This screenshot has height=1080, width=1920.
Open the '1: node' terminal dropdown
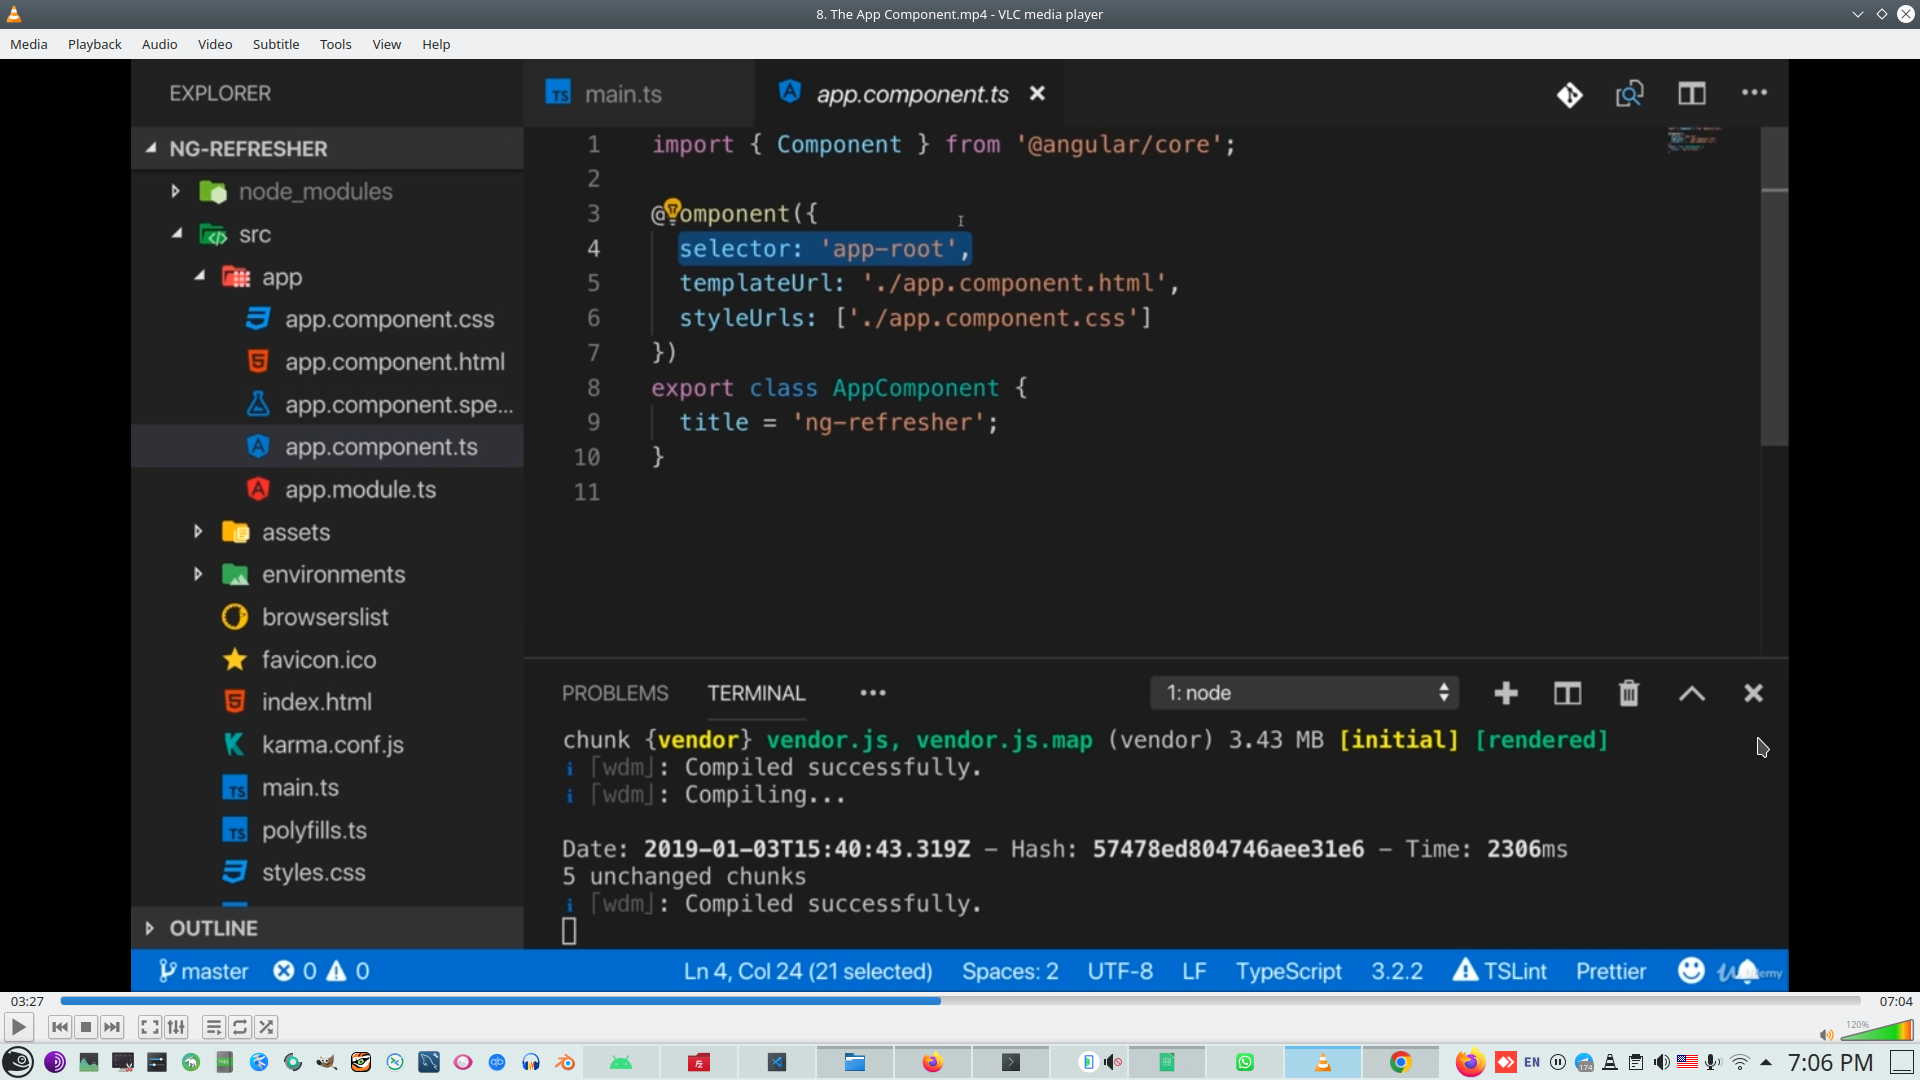coord(1304,693)
